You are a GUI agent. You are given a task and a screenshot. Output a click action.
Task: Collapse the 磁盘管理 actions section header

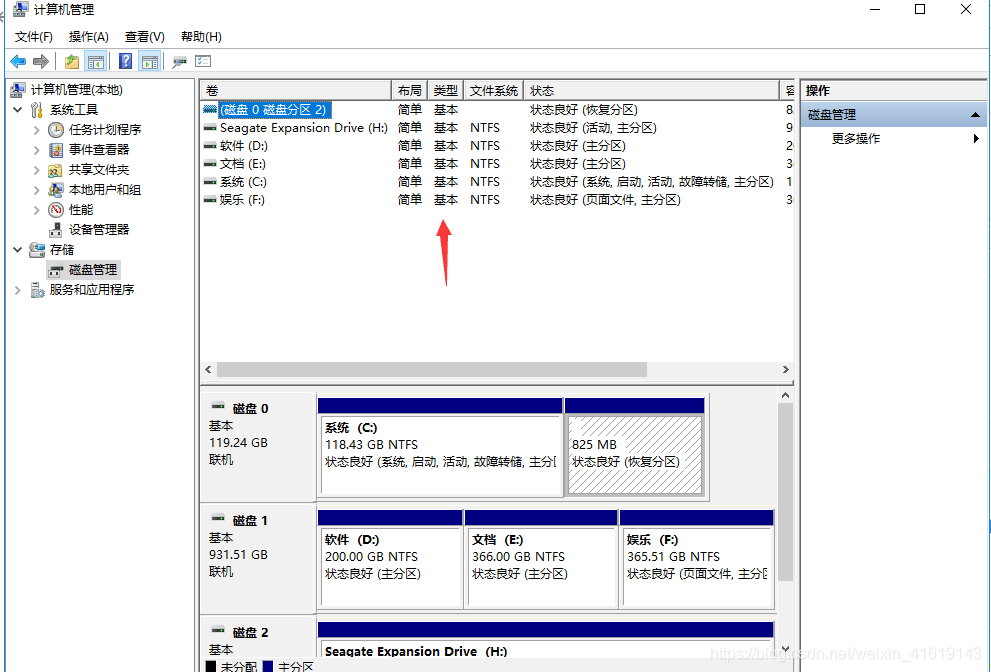976,115
